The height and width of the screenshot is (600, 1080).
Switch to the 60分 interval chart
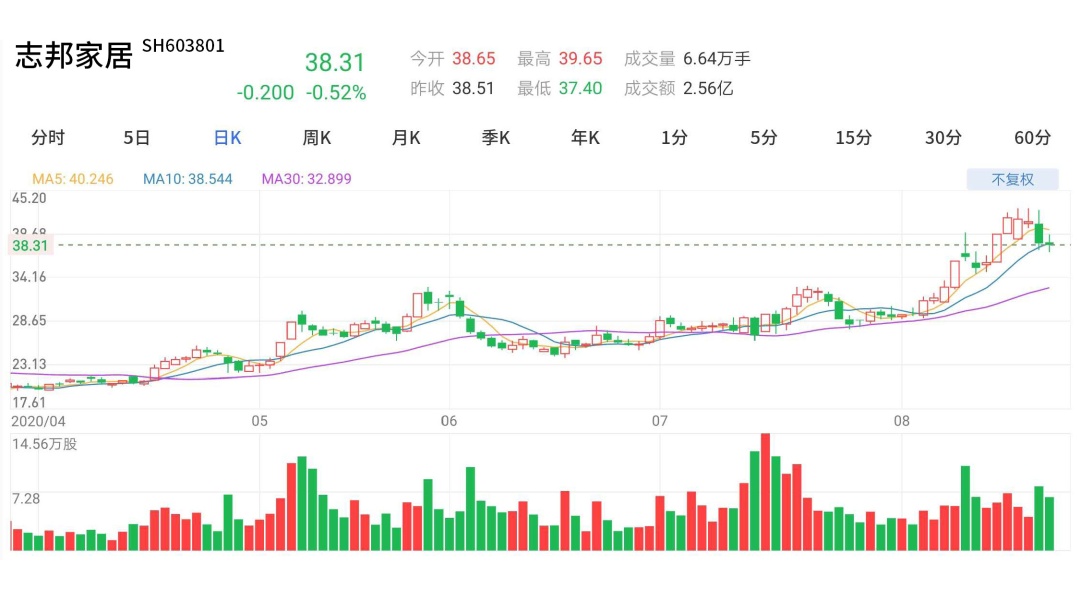1032,138
